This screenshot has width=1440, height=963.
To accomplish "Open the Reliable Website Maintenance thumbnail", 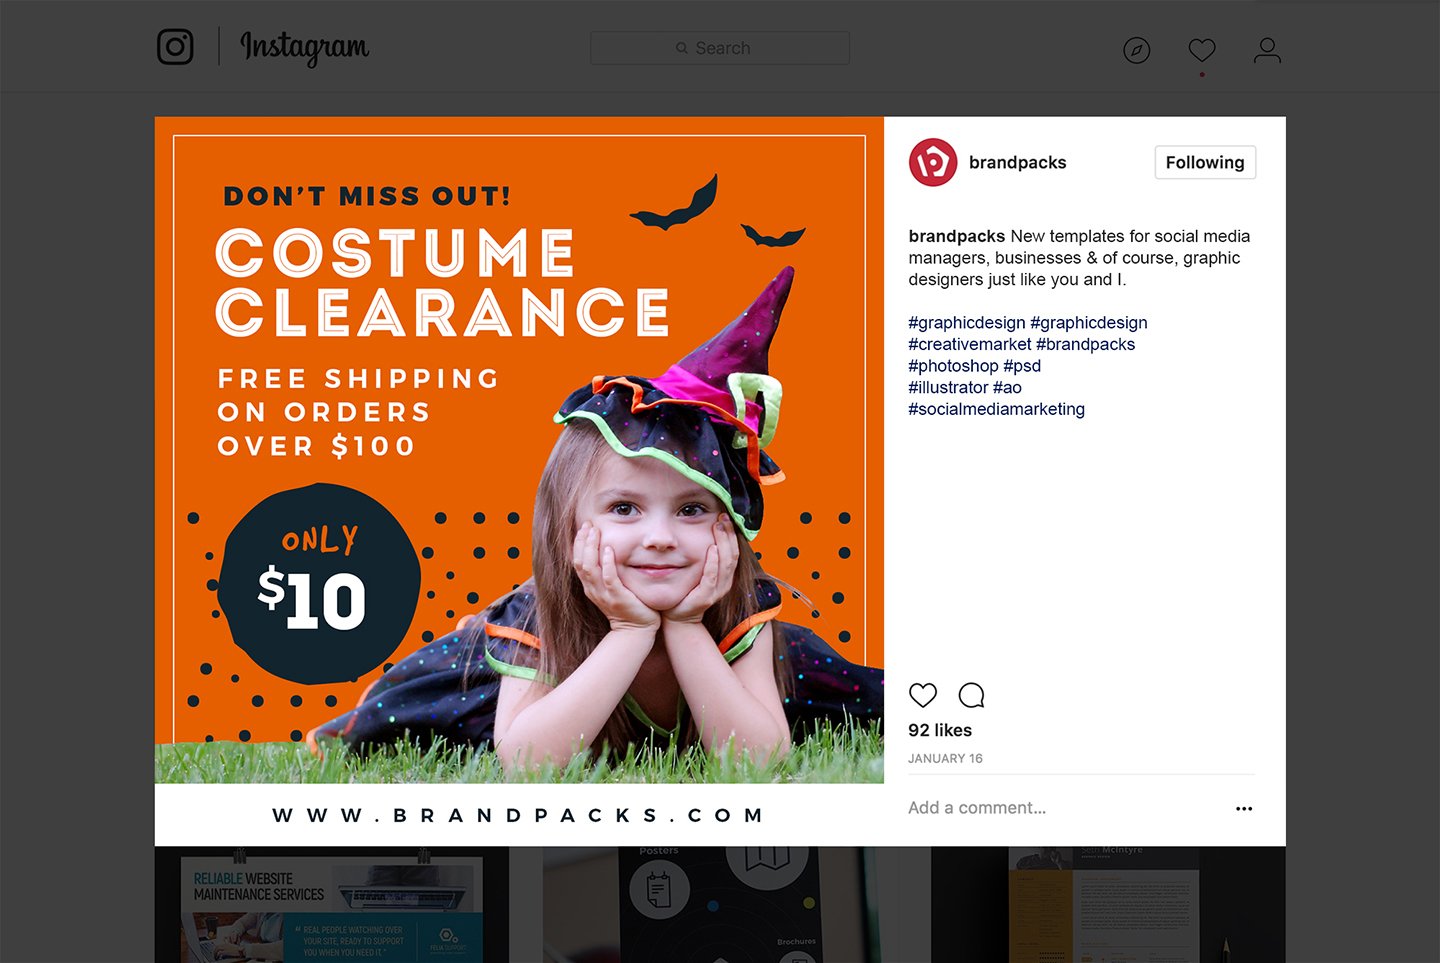I will [x=331, y=905].
